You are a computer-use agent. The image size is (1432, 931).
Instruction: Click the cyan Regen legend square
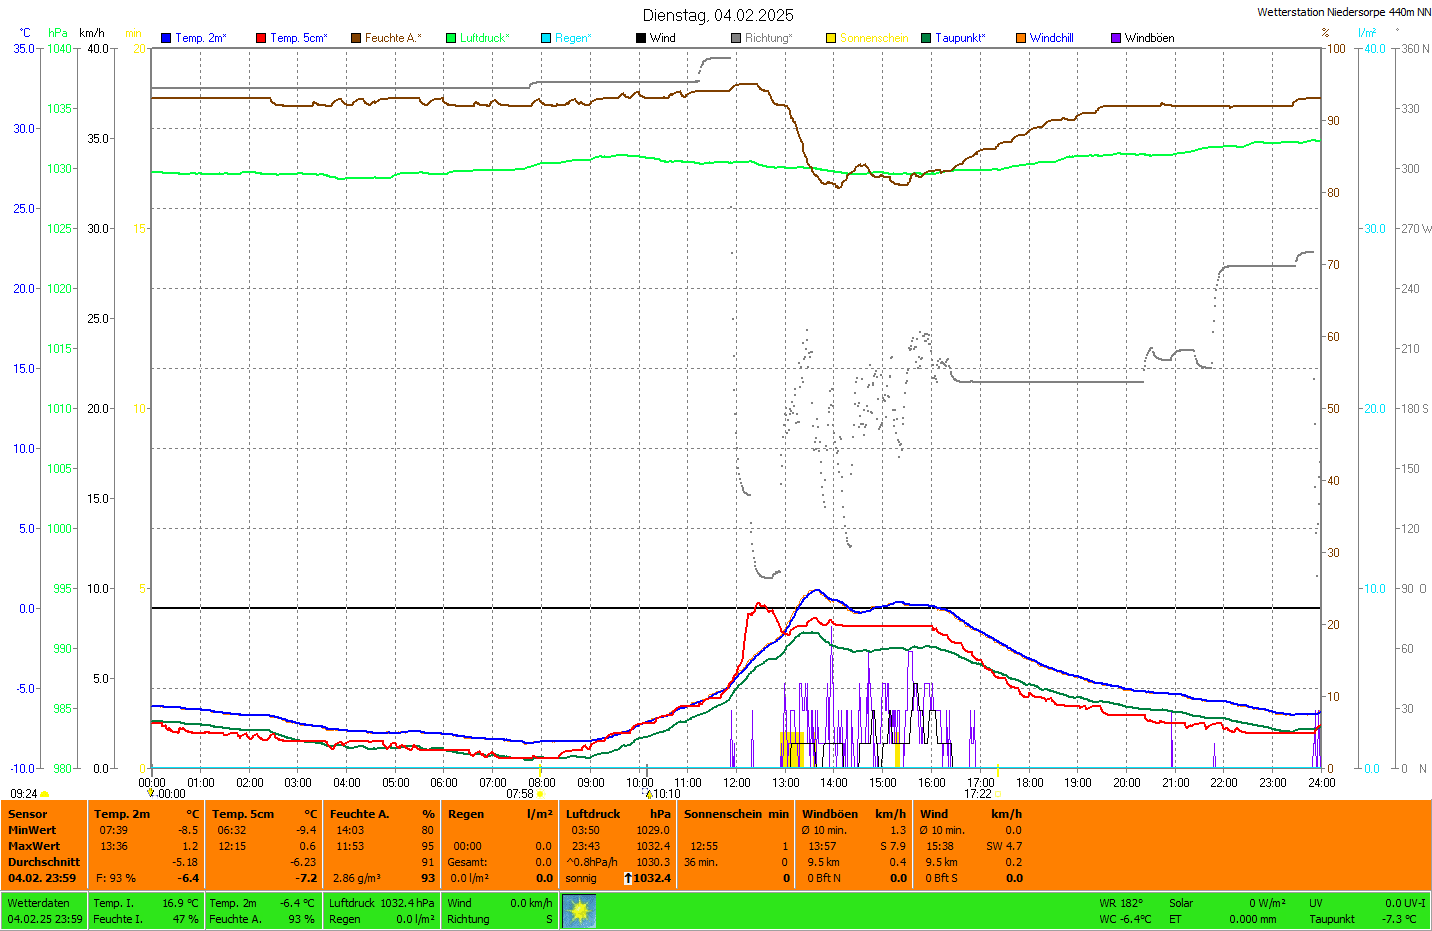[x=546, y=38]
